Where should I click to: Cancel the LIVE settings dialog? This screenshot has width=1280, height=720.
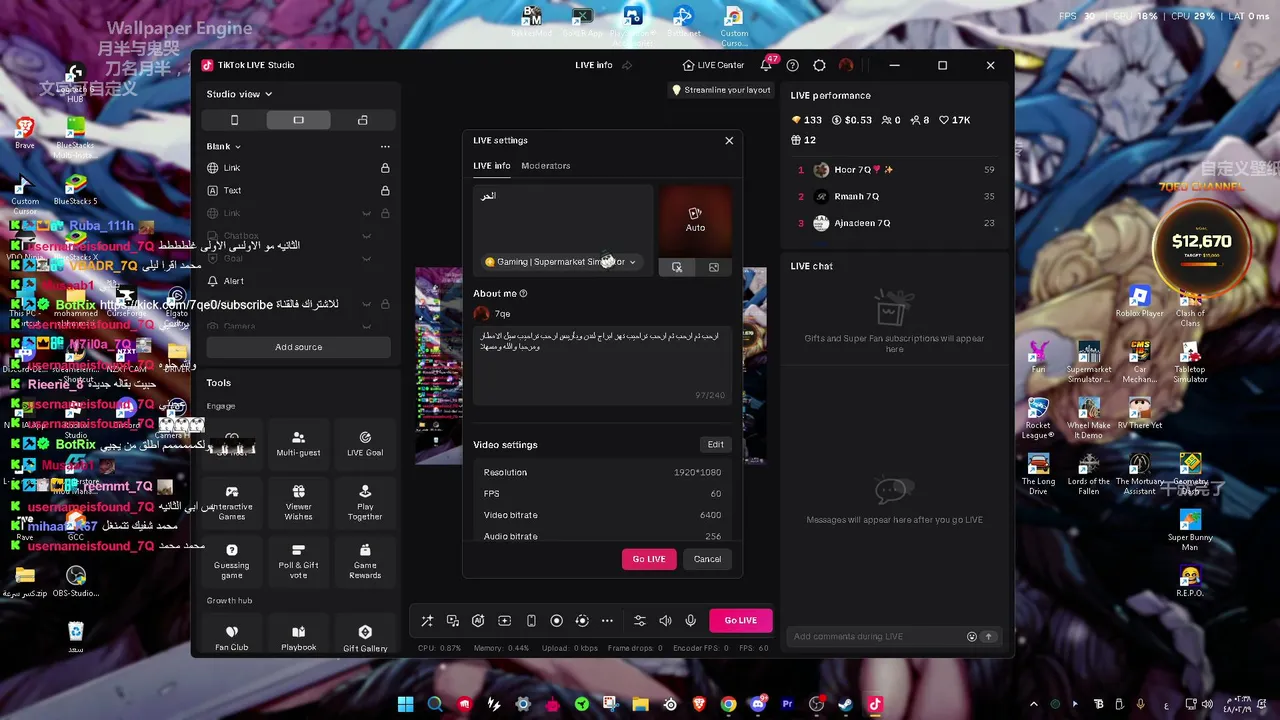(x=707, y=559)
